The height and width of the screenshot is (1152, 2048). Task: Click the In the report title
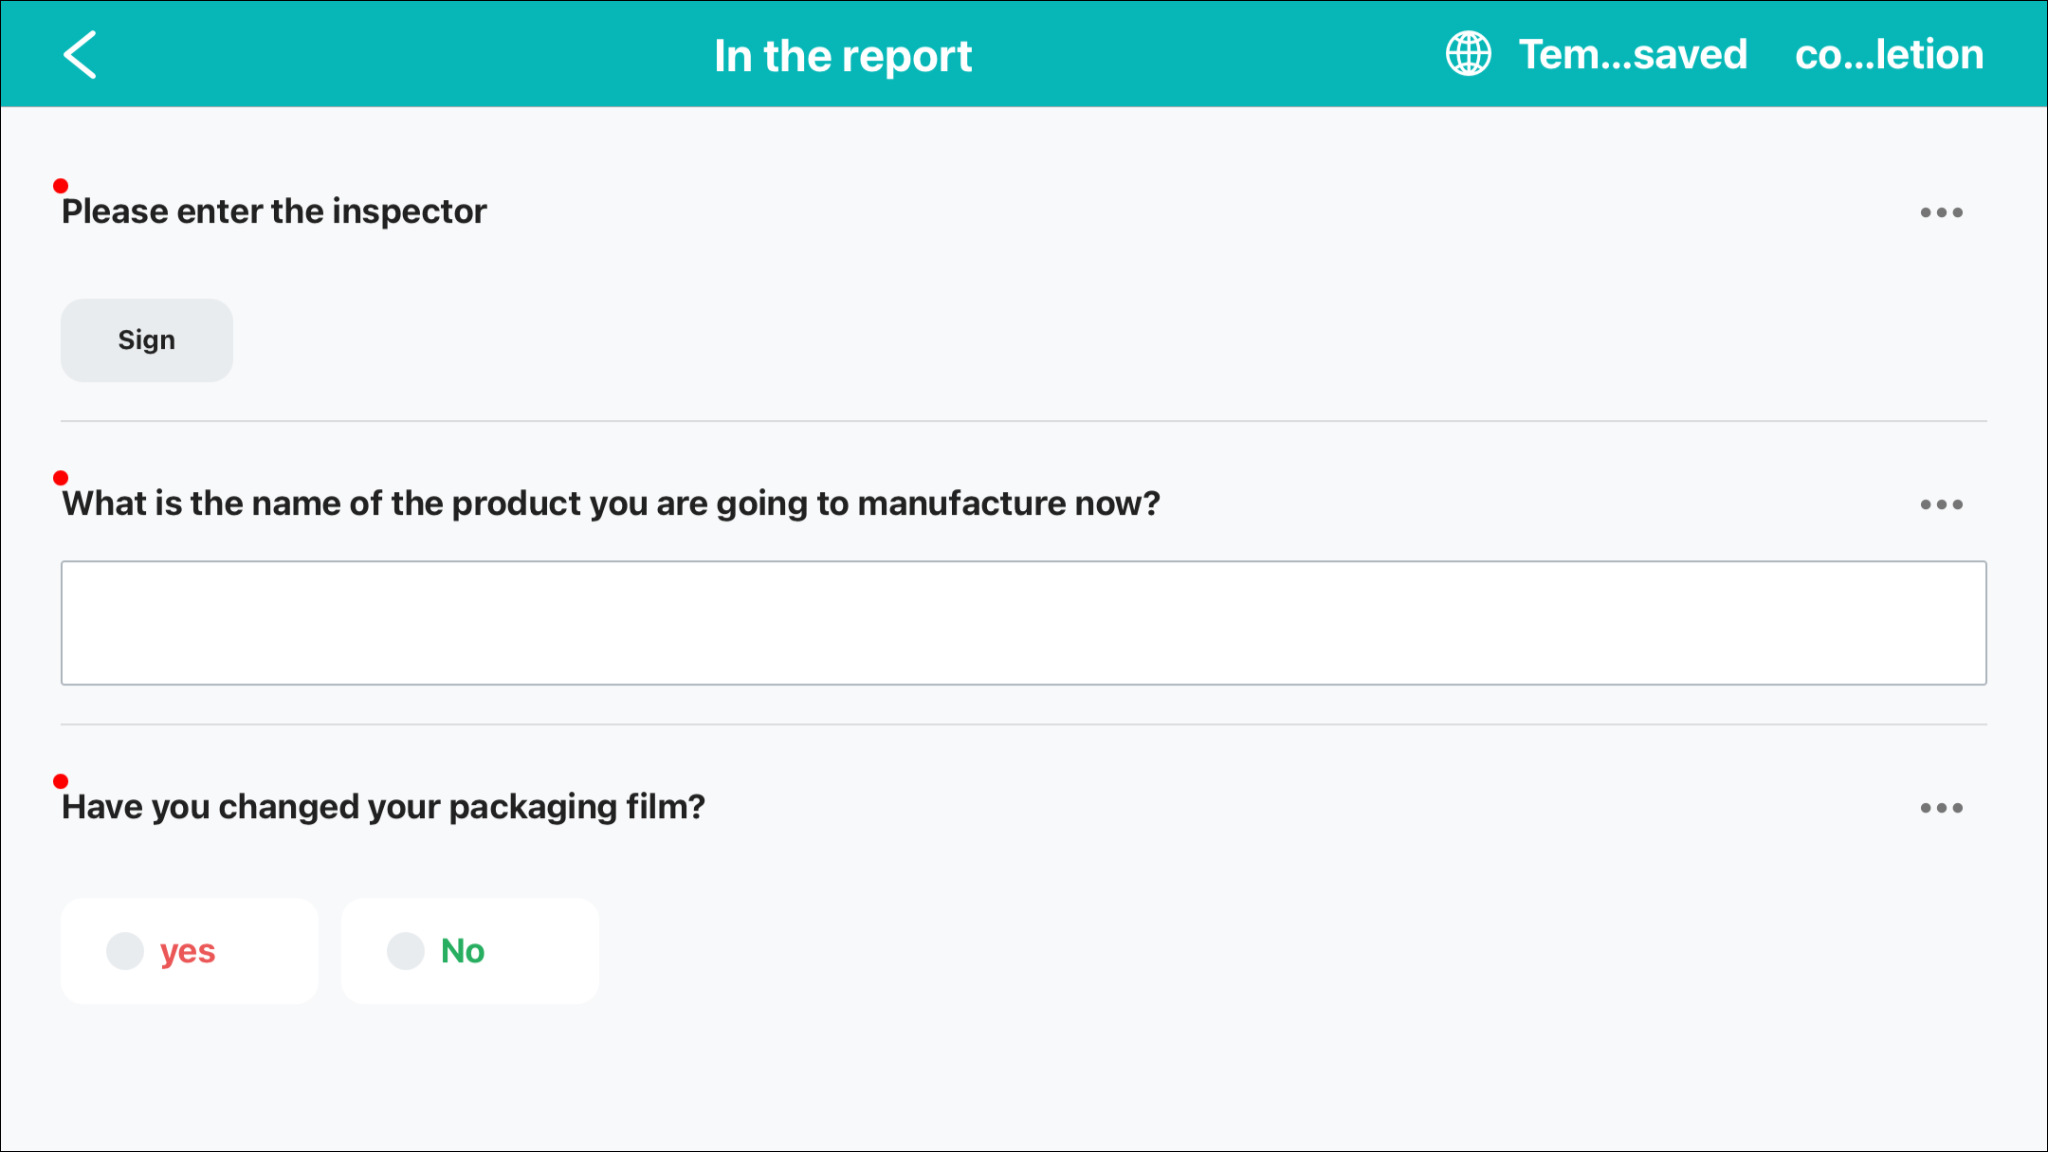pos(842,56)
